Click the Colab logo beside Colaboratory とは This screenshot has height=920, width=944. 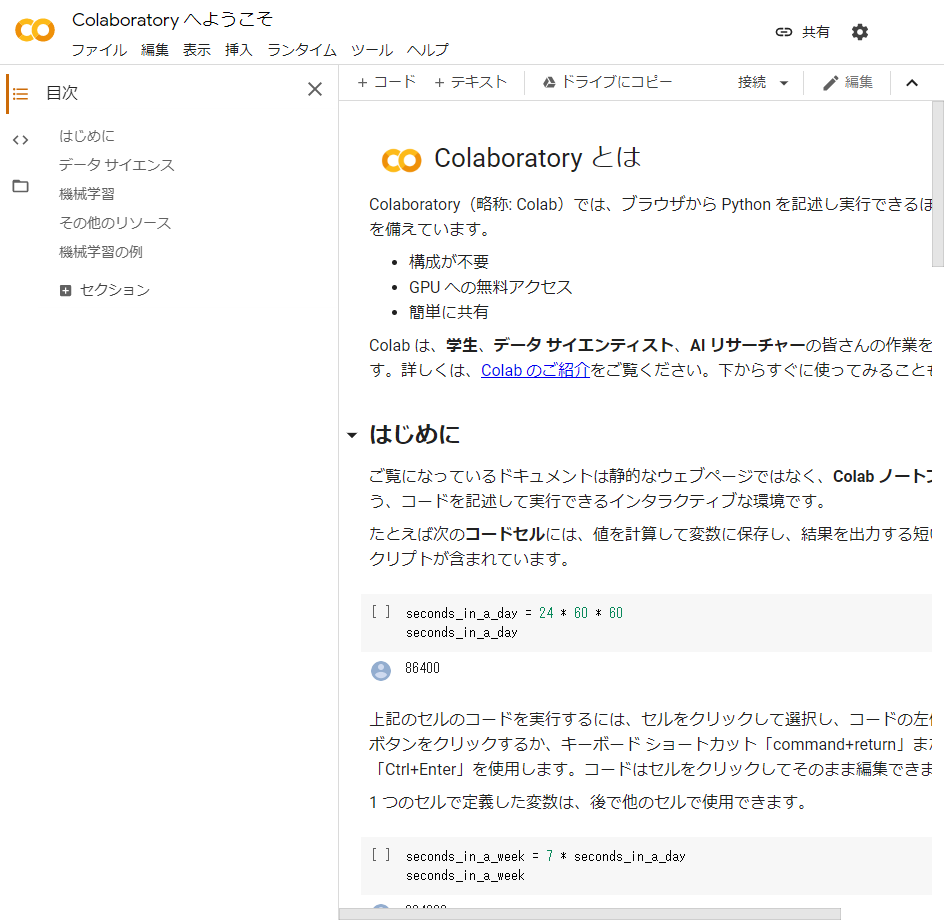[402, 160]
